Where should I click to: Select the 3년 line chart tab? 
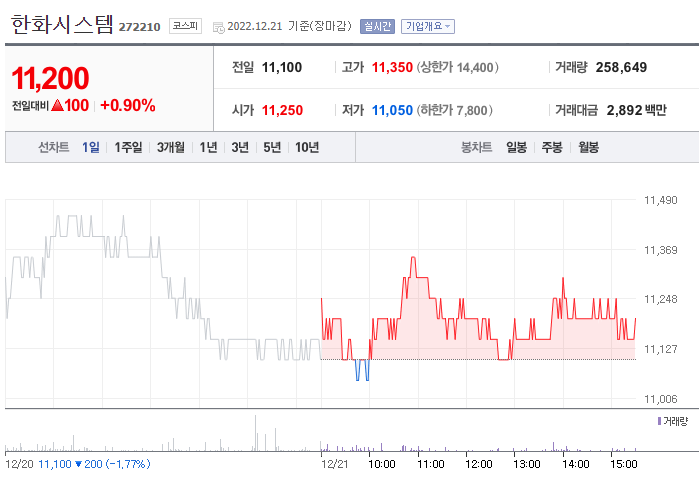point(240,147)
